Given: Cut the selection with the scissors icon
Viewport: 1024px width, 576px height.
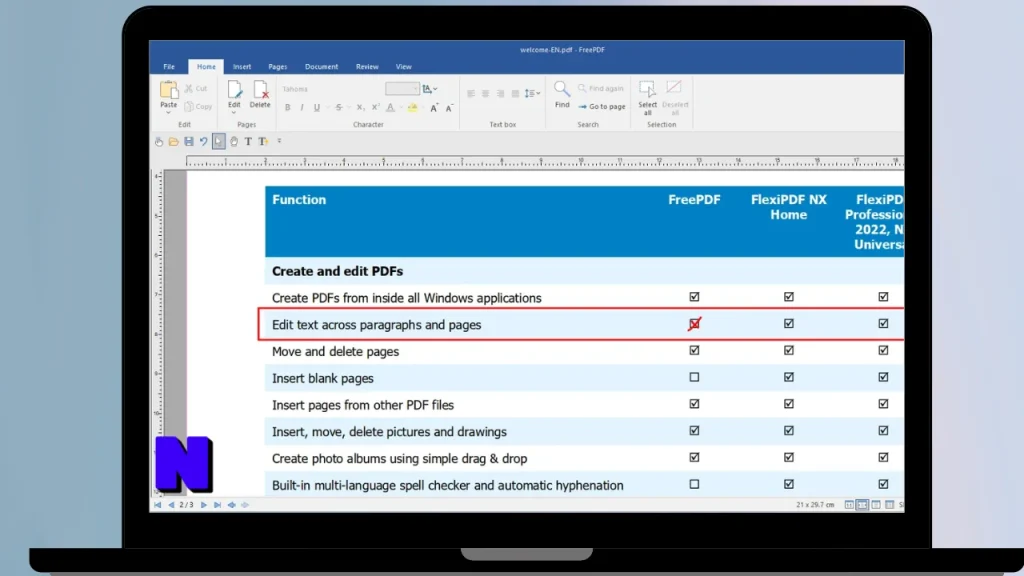Looking at the screenshot, I should 189,88.
